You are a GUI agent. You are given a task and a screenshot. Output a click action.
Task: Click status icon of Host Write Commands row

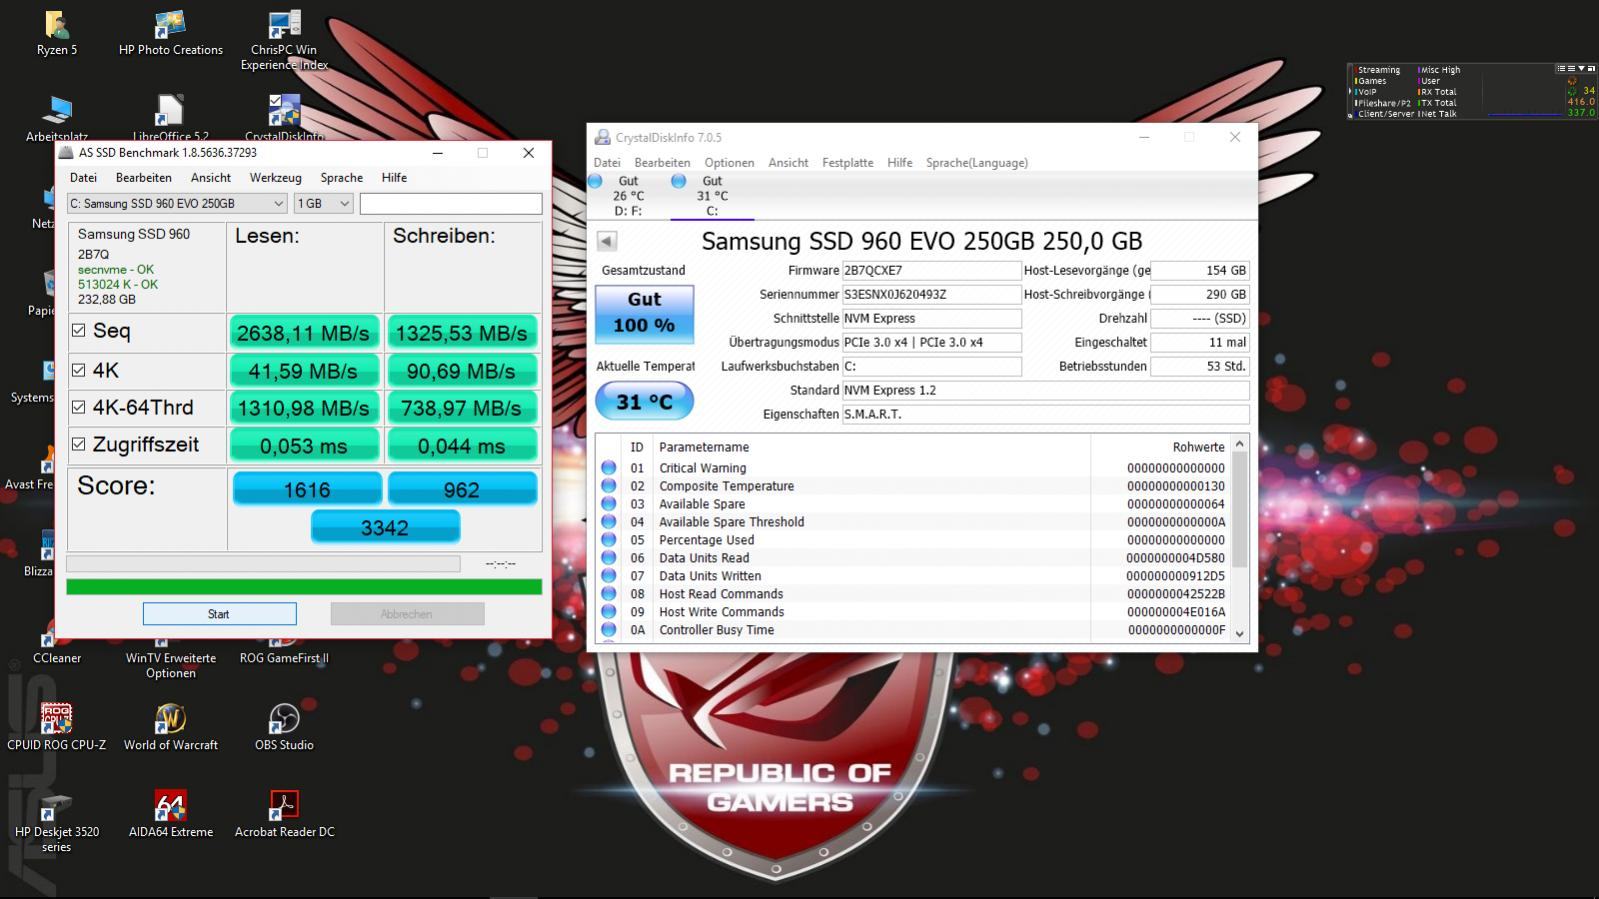click(608, 612)
